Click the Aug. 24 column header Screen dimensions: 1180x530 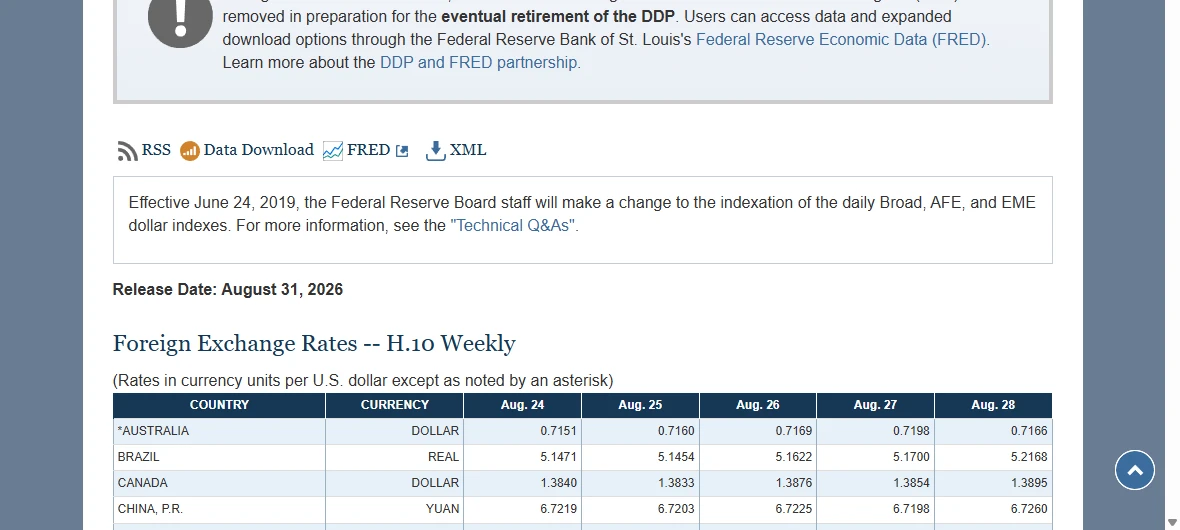(x=522, y=405)
